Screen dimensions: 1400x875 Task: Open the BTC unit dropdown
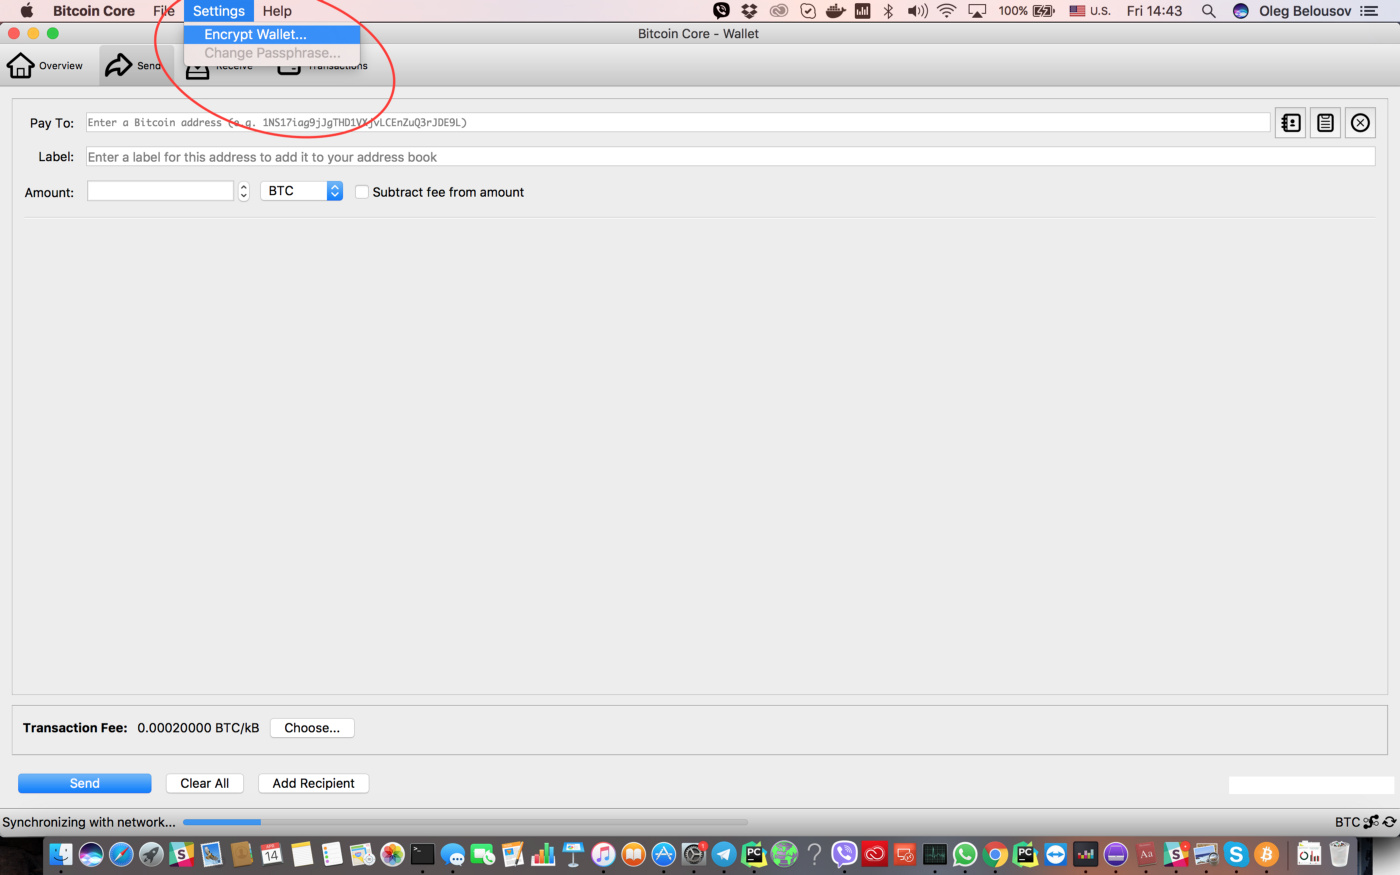pyautogui.click(x=301, y=191)
